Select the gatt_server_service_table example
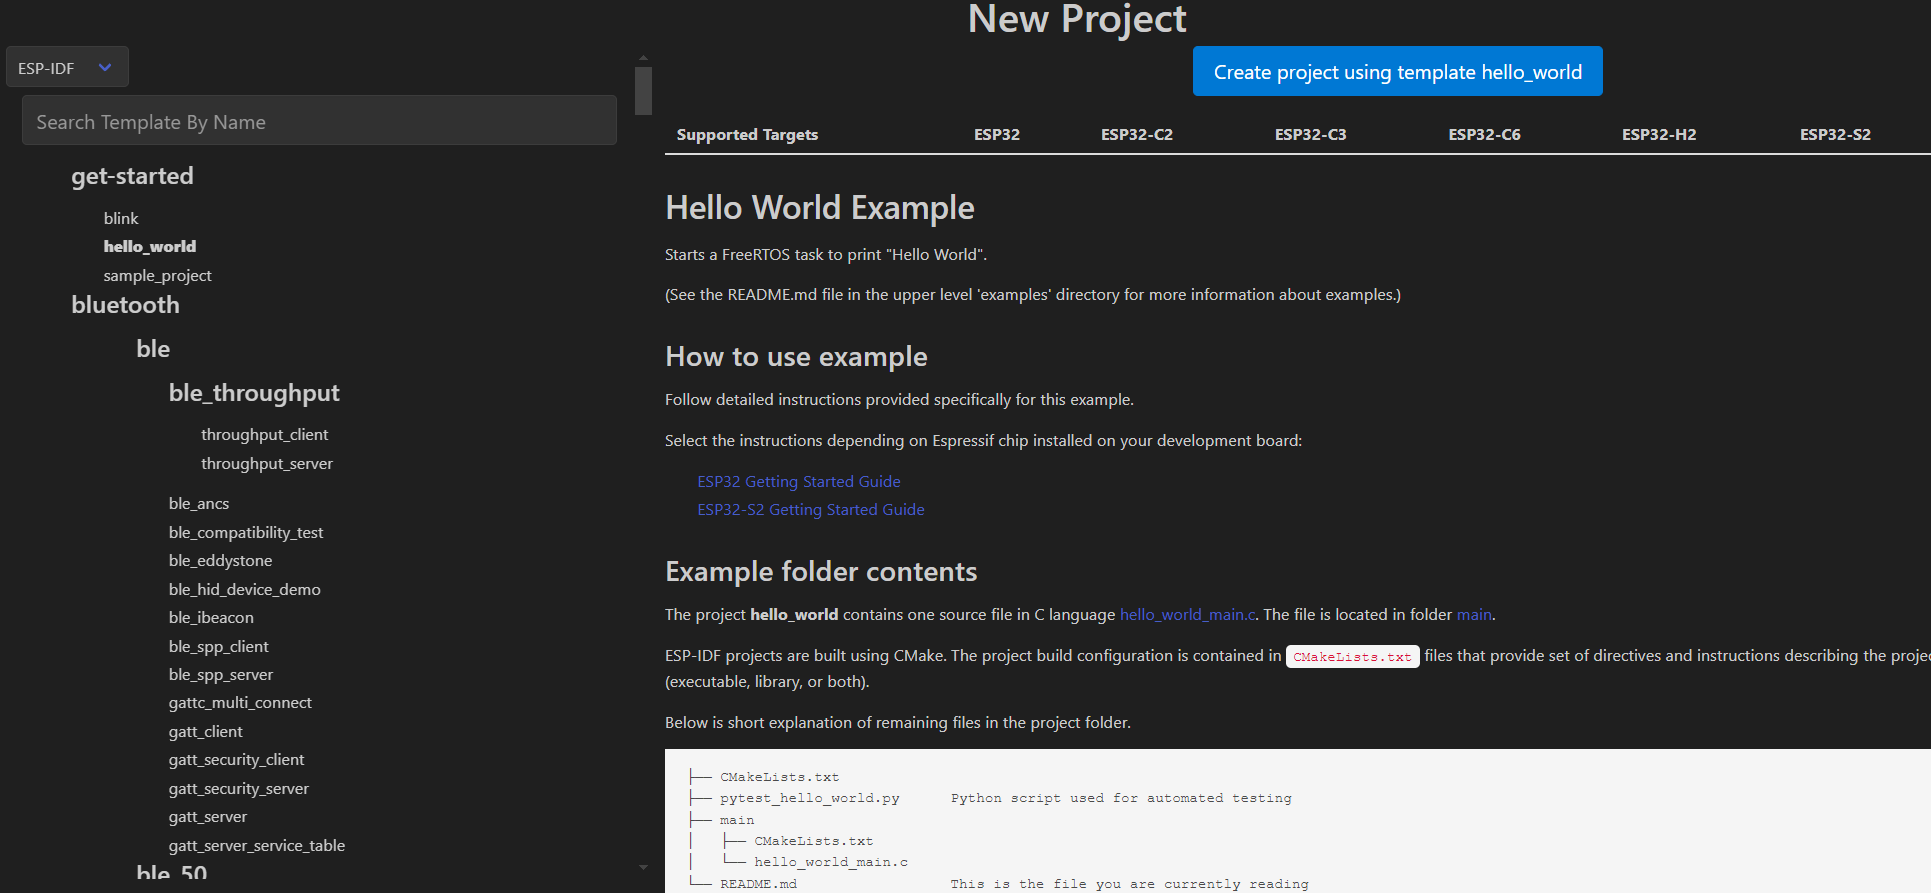Image resolution: width=1931 pixels, height=893 pixels. 256,845
